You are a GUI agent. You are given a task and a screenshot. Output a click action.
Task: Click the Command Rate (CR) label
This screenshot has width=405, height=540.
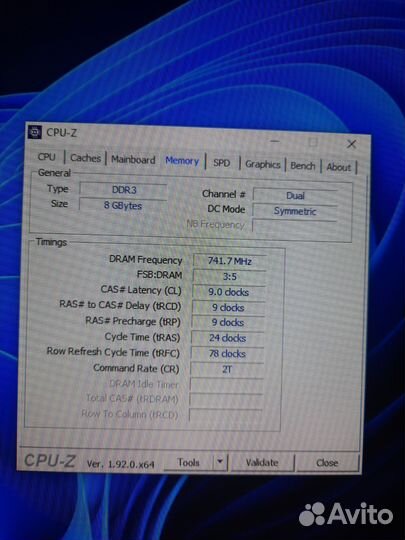coord(136,368)
